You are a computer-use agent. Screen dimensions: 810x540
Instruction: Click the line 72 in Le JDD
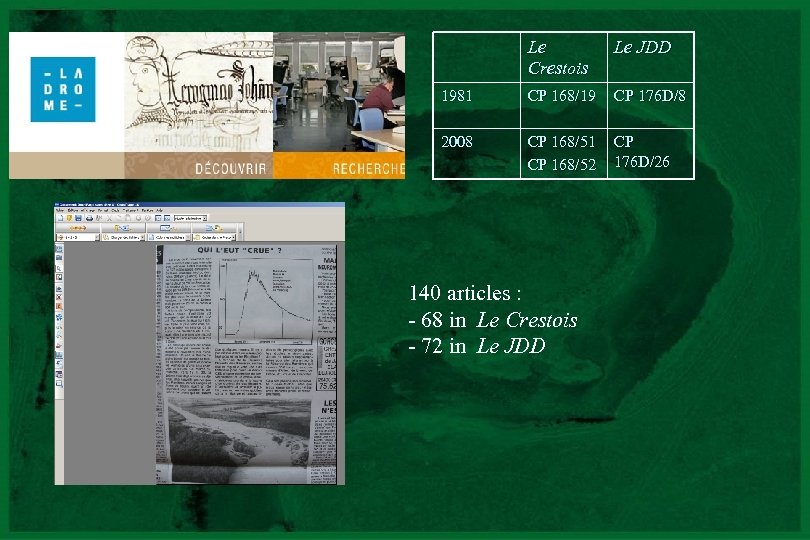click(477, 346)
